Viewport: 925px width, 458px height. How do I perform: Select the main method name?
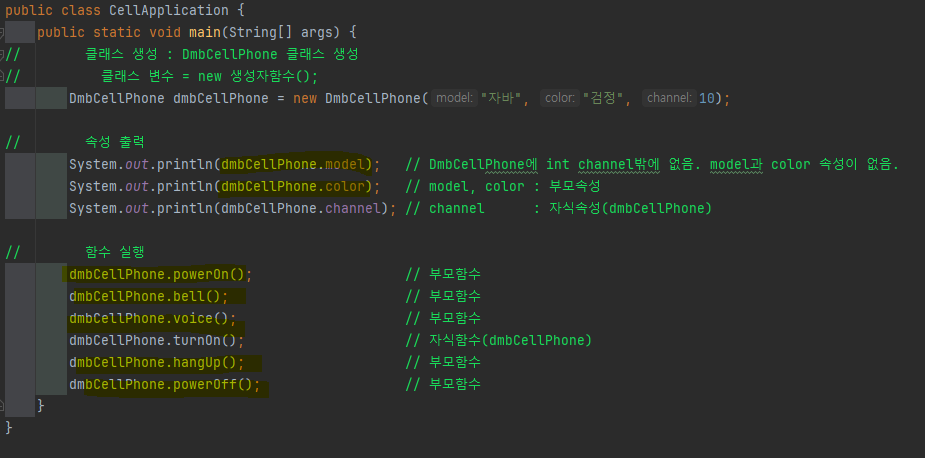[205, 32]
